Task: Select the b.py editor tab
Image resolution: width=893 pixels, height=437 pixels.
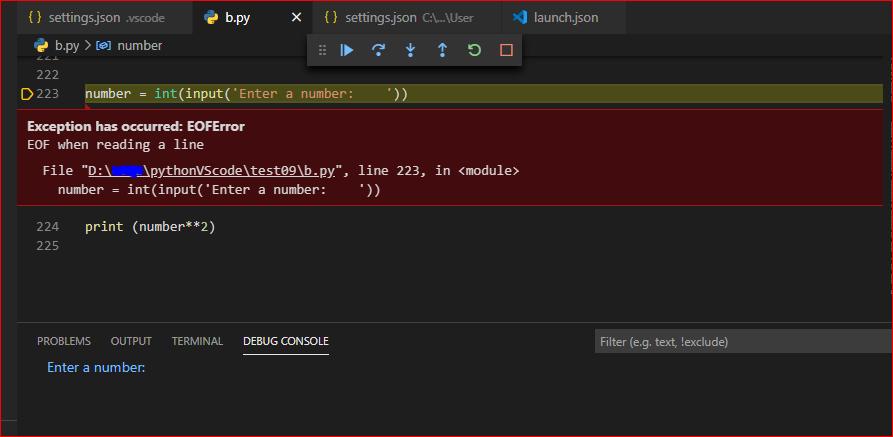Action: (252, 18)
